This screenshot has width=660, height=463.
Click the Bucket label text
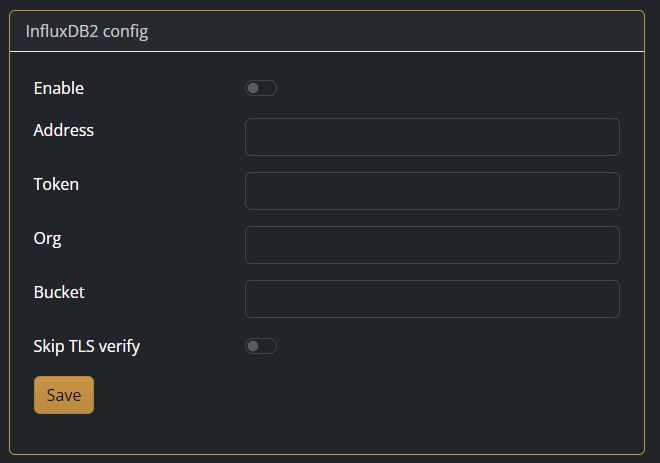tap(59, 292)
